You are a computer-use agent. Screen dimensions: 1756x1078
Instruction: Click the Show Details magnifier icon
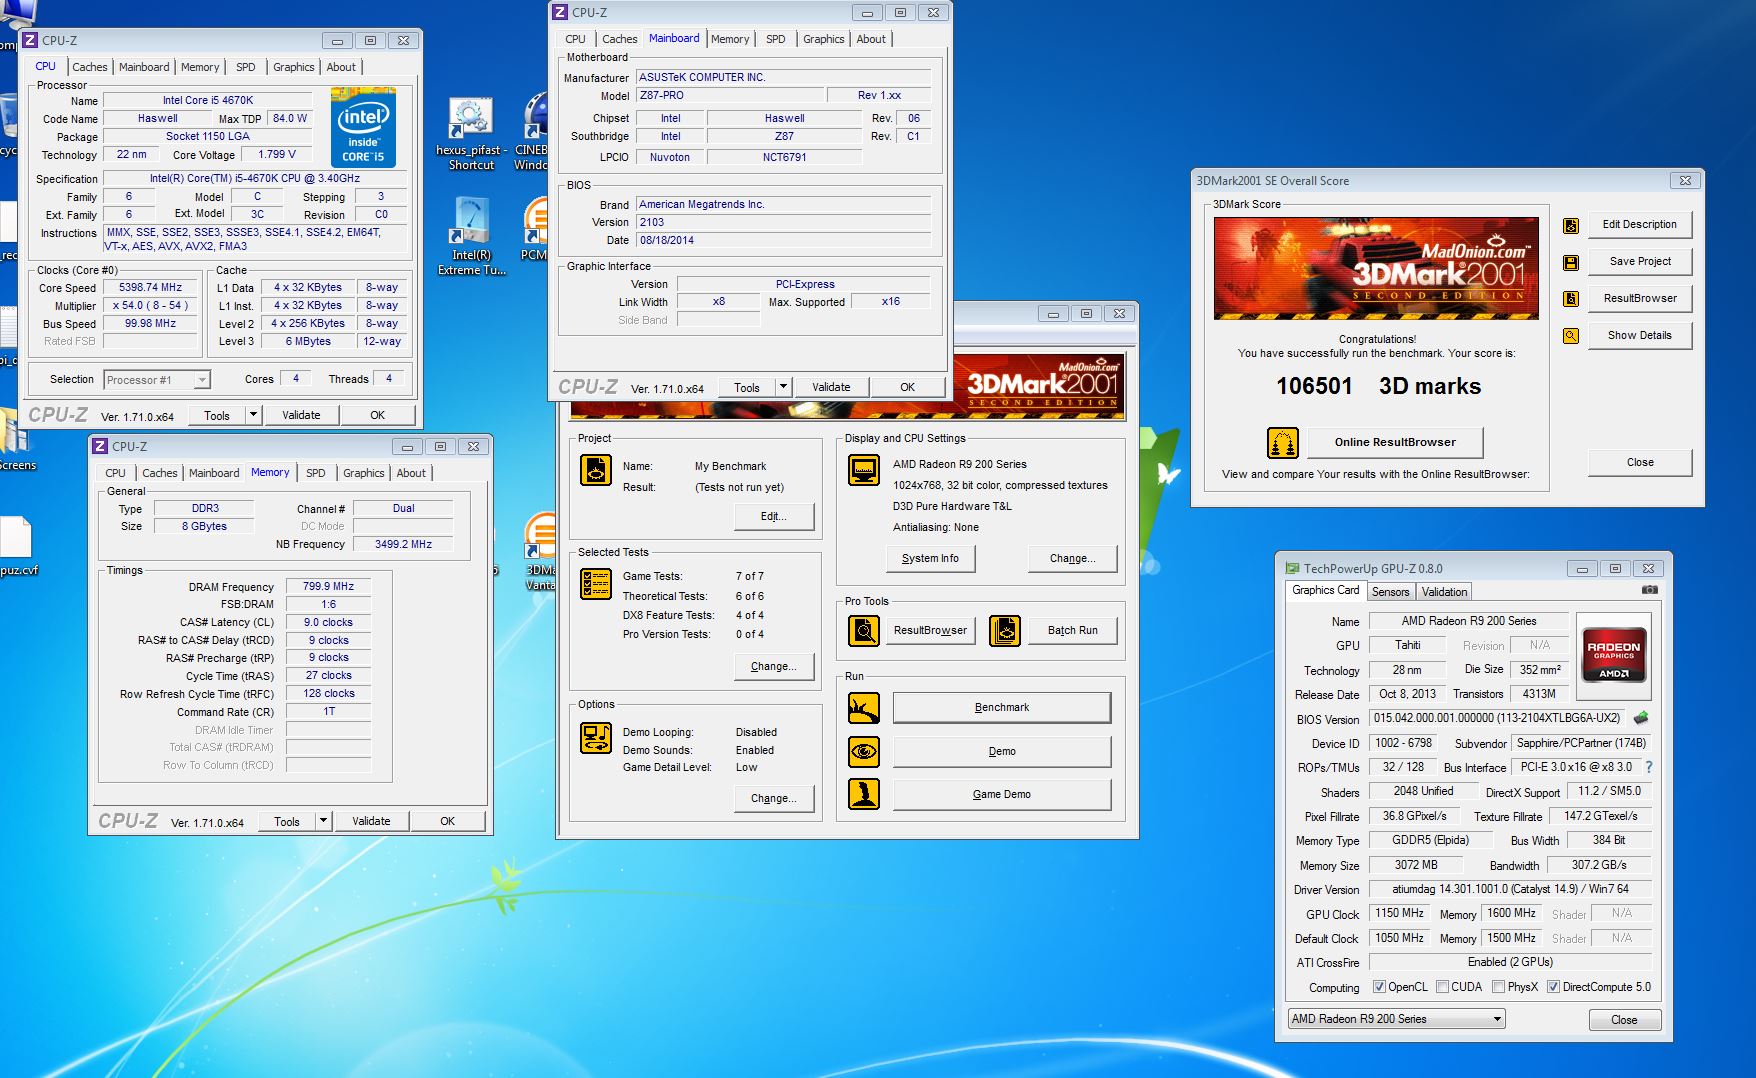point(1571,336)
